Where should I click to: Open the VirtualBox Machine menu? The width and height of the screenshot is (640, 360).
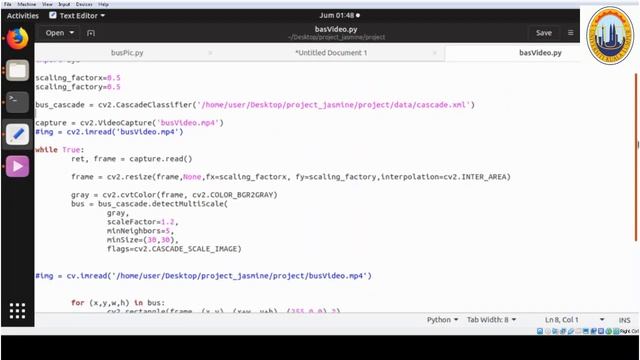27,4
